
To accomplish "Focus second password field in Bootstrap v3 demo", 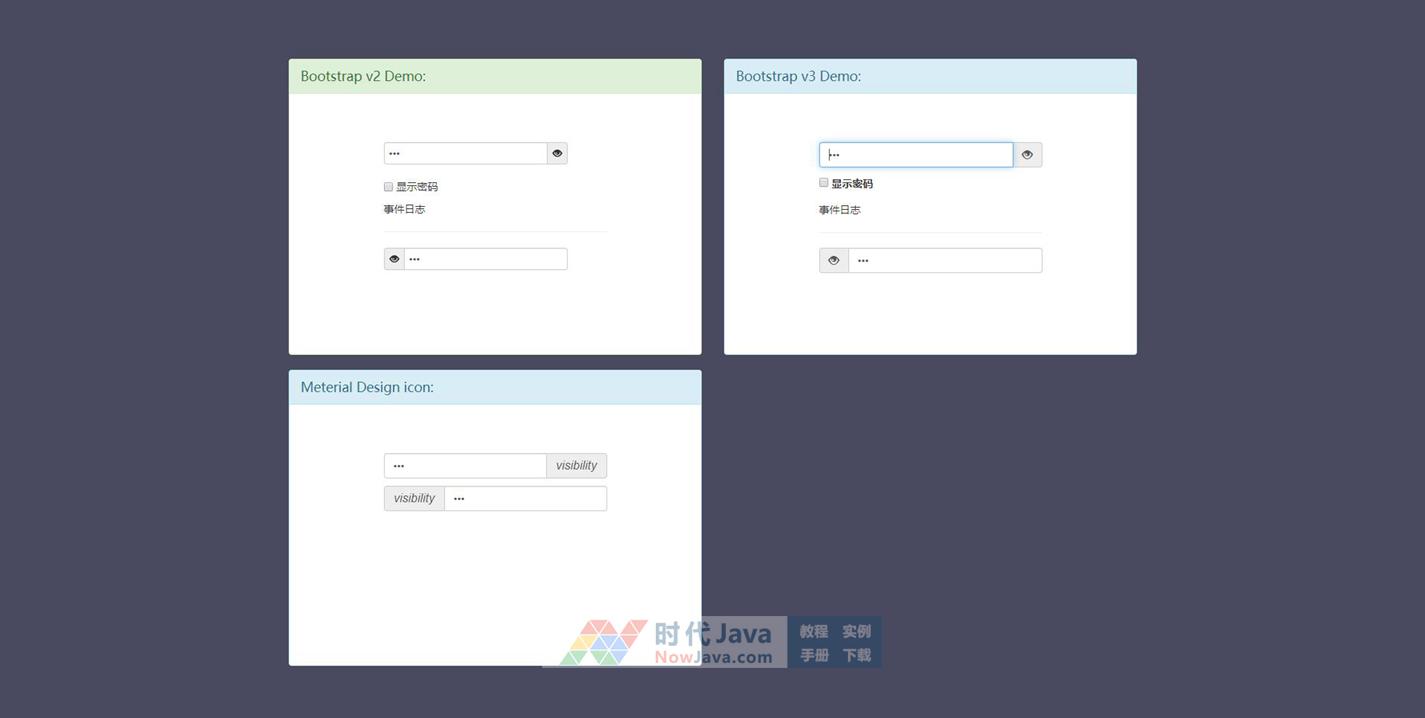I will tap(945, 260).
